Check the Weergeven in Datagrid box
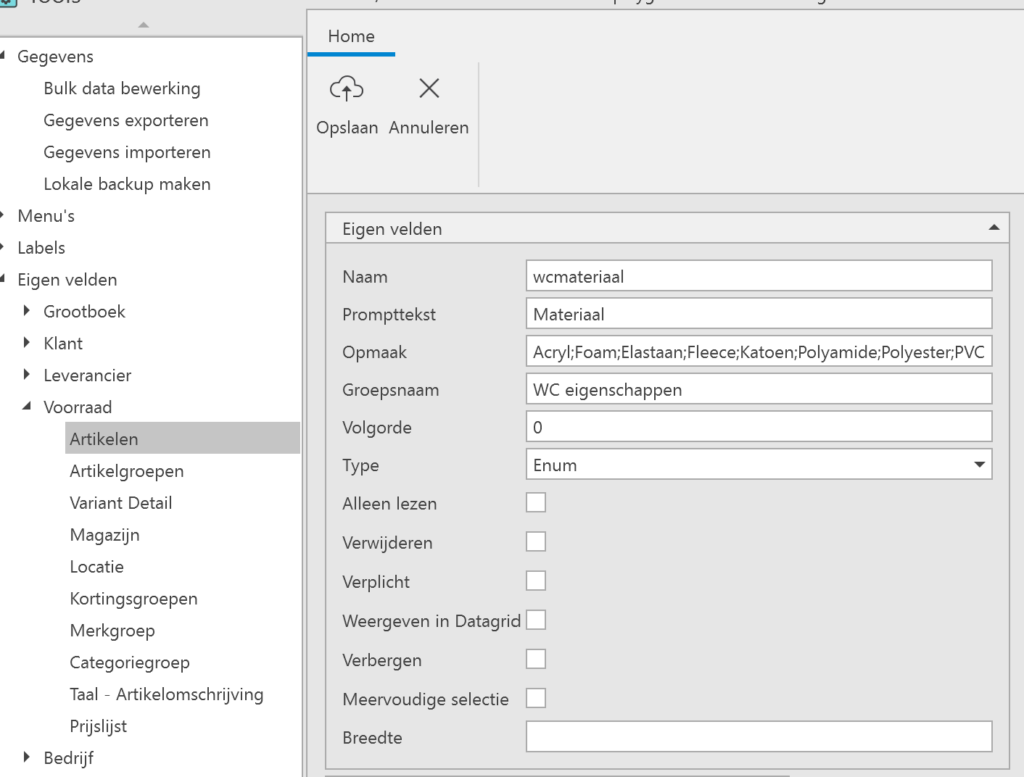Image resolution: width=1024 pixels, height=777 pixels. [536, 620]
